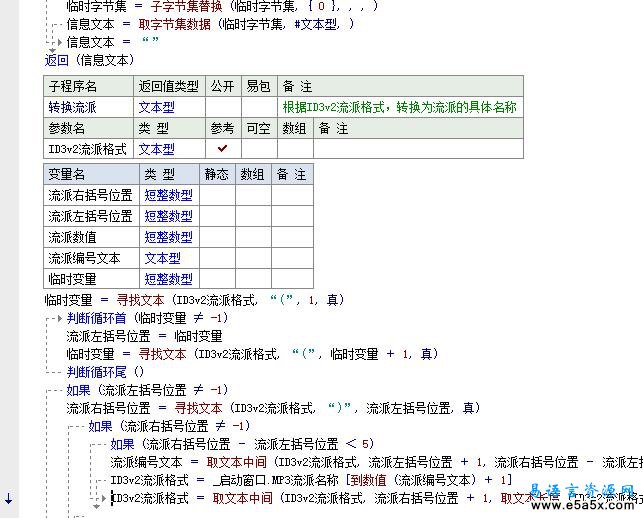
Task: Click 短整数型 type of 流派数值
Action: click(168, 237)
